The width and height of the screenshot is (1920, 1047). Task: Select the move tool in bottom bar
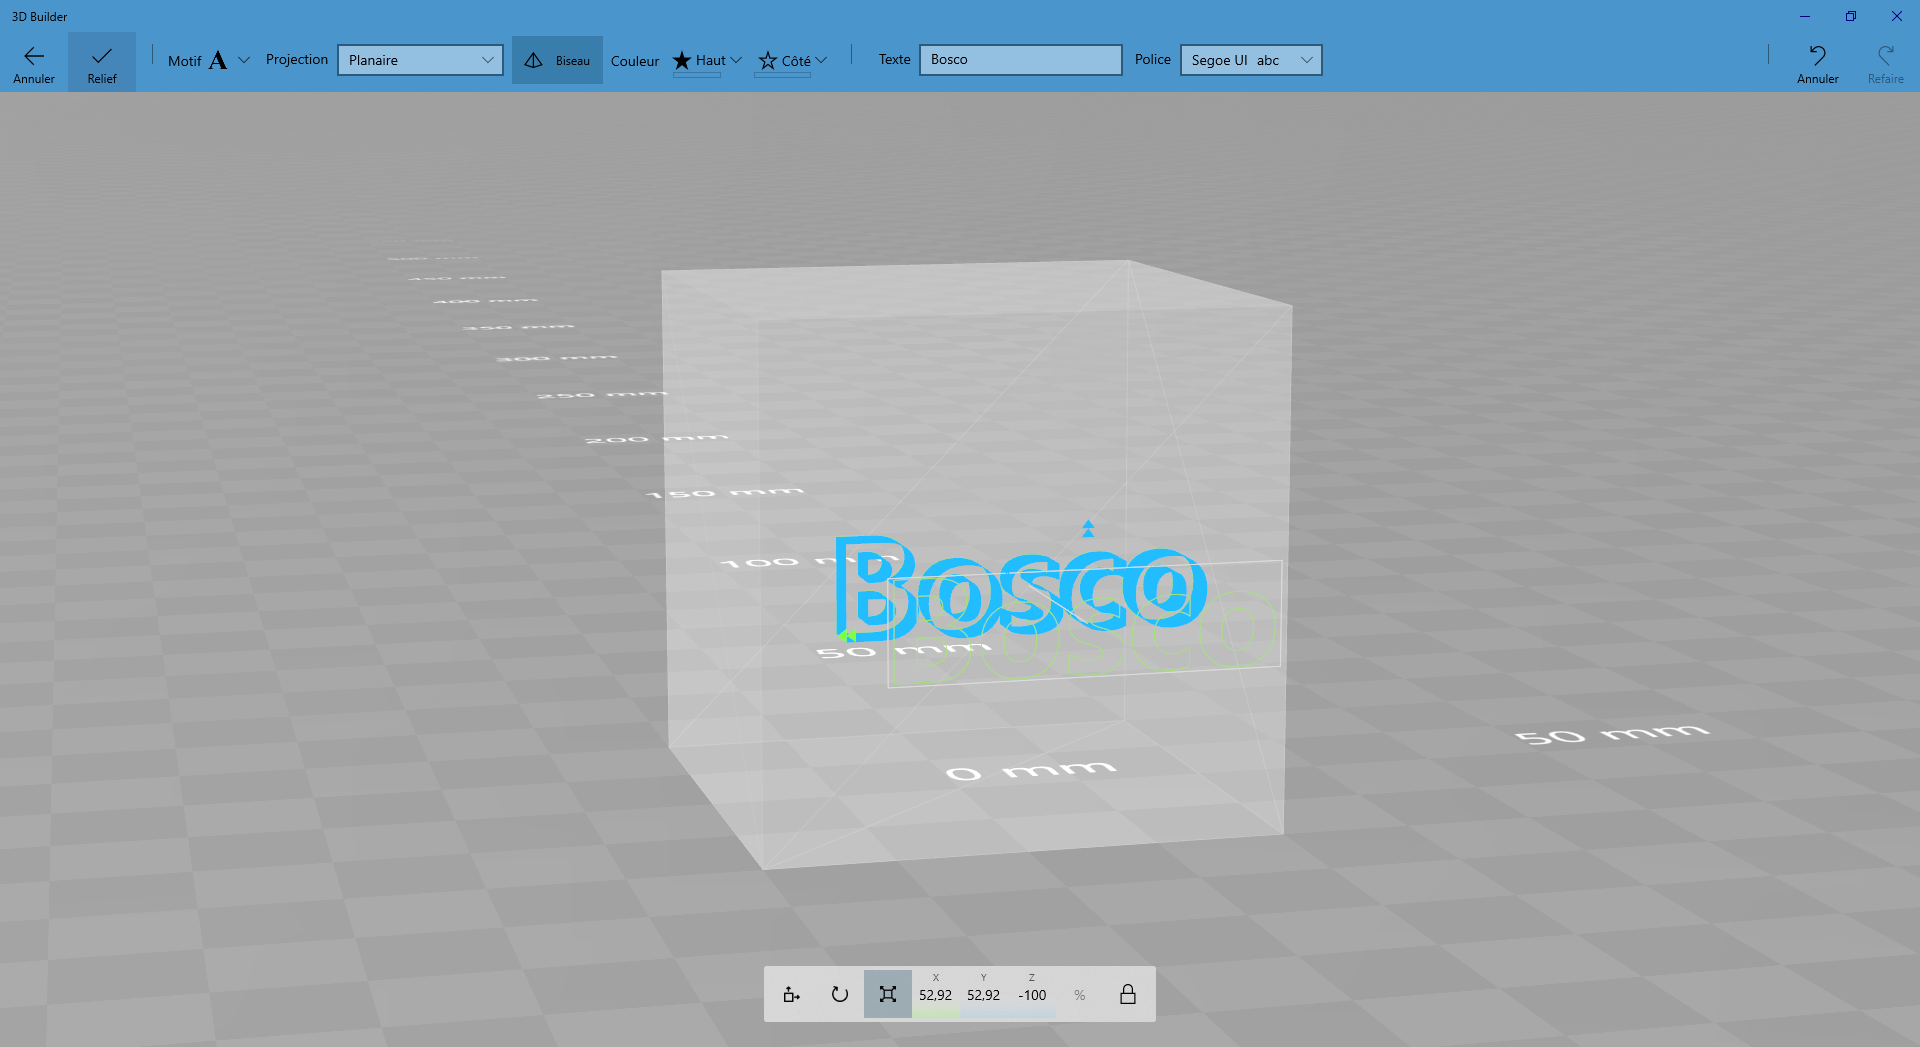(792, 994)
